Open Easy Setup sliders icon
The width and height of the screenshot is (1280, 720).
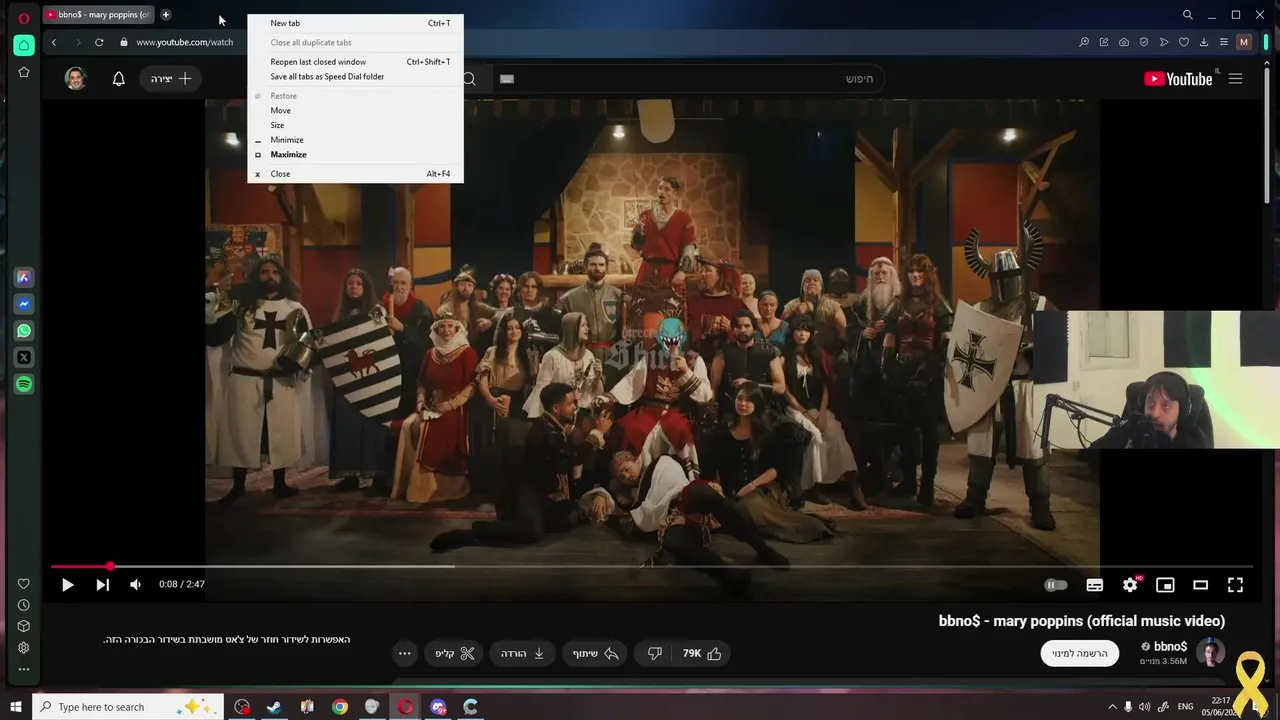coord(1224,42)
